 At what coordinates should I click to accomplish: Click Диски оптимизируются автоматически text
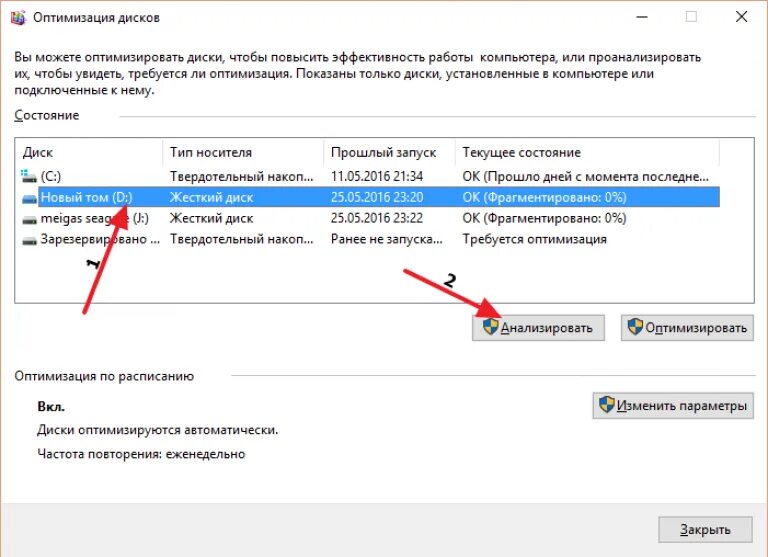[158, 430]
